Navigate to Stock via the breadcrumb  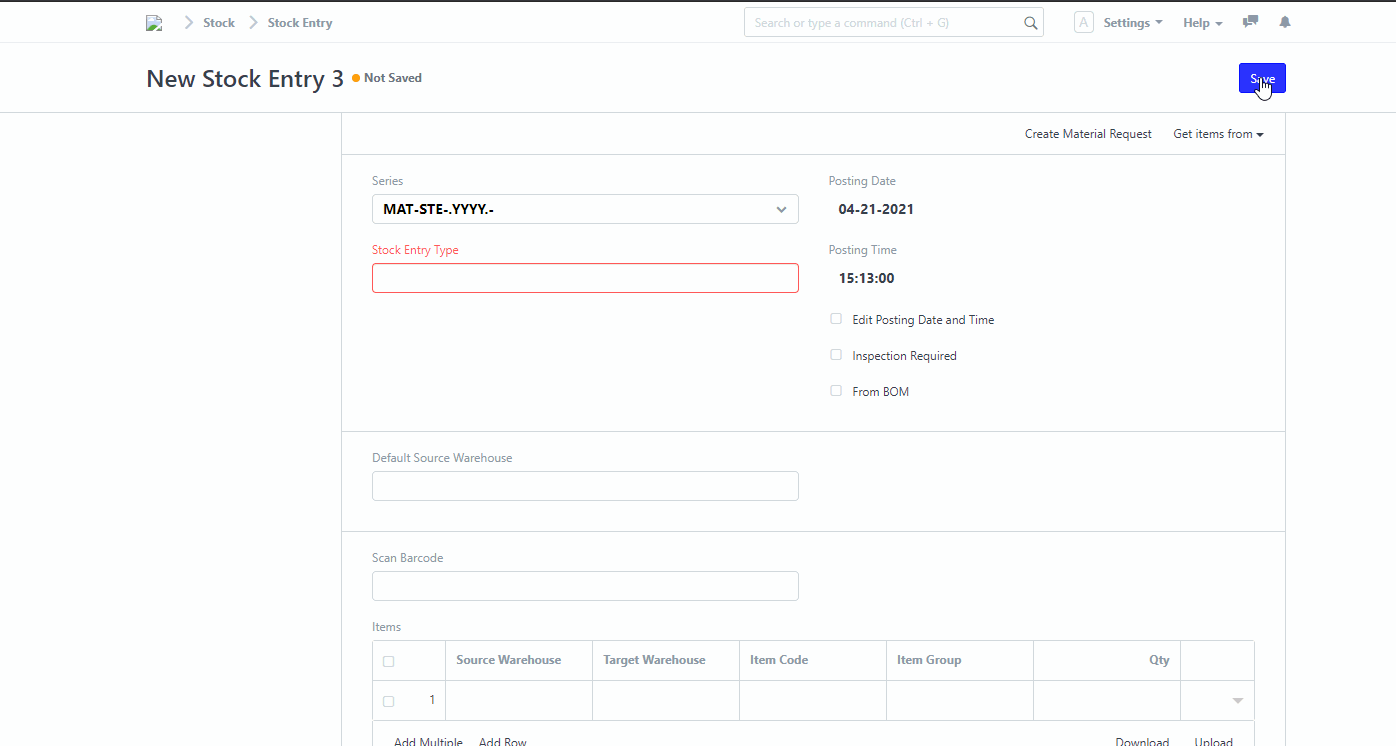pyautogui.click(x=218, y=22)
